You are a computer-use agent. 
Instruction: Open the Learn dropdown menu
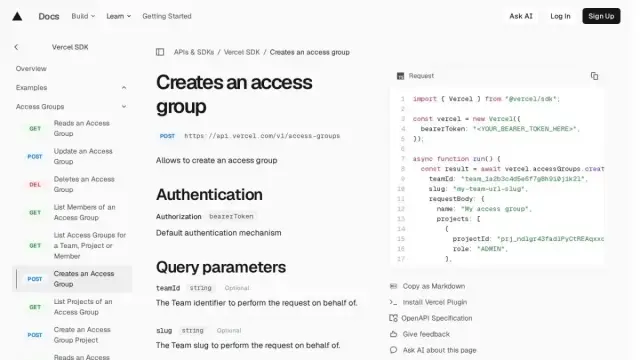119,16
